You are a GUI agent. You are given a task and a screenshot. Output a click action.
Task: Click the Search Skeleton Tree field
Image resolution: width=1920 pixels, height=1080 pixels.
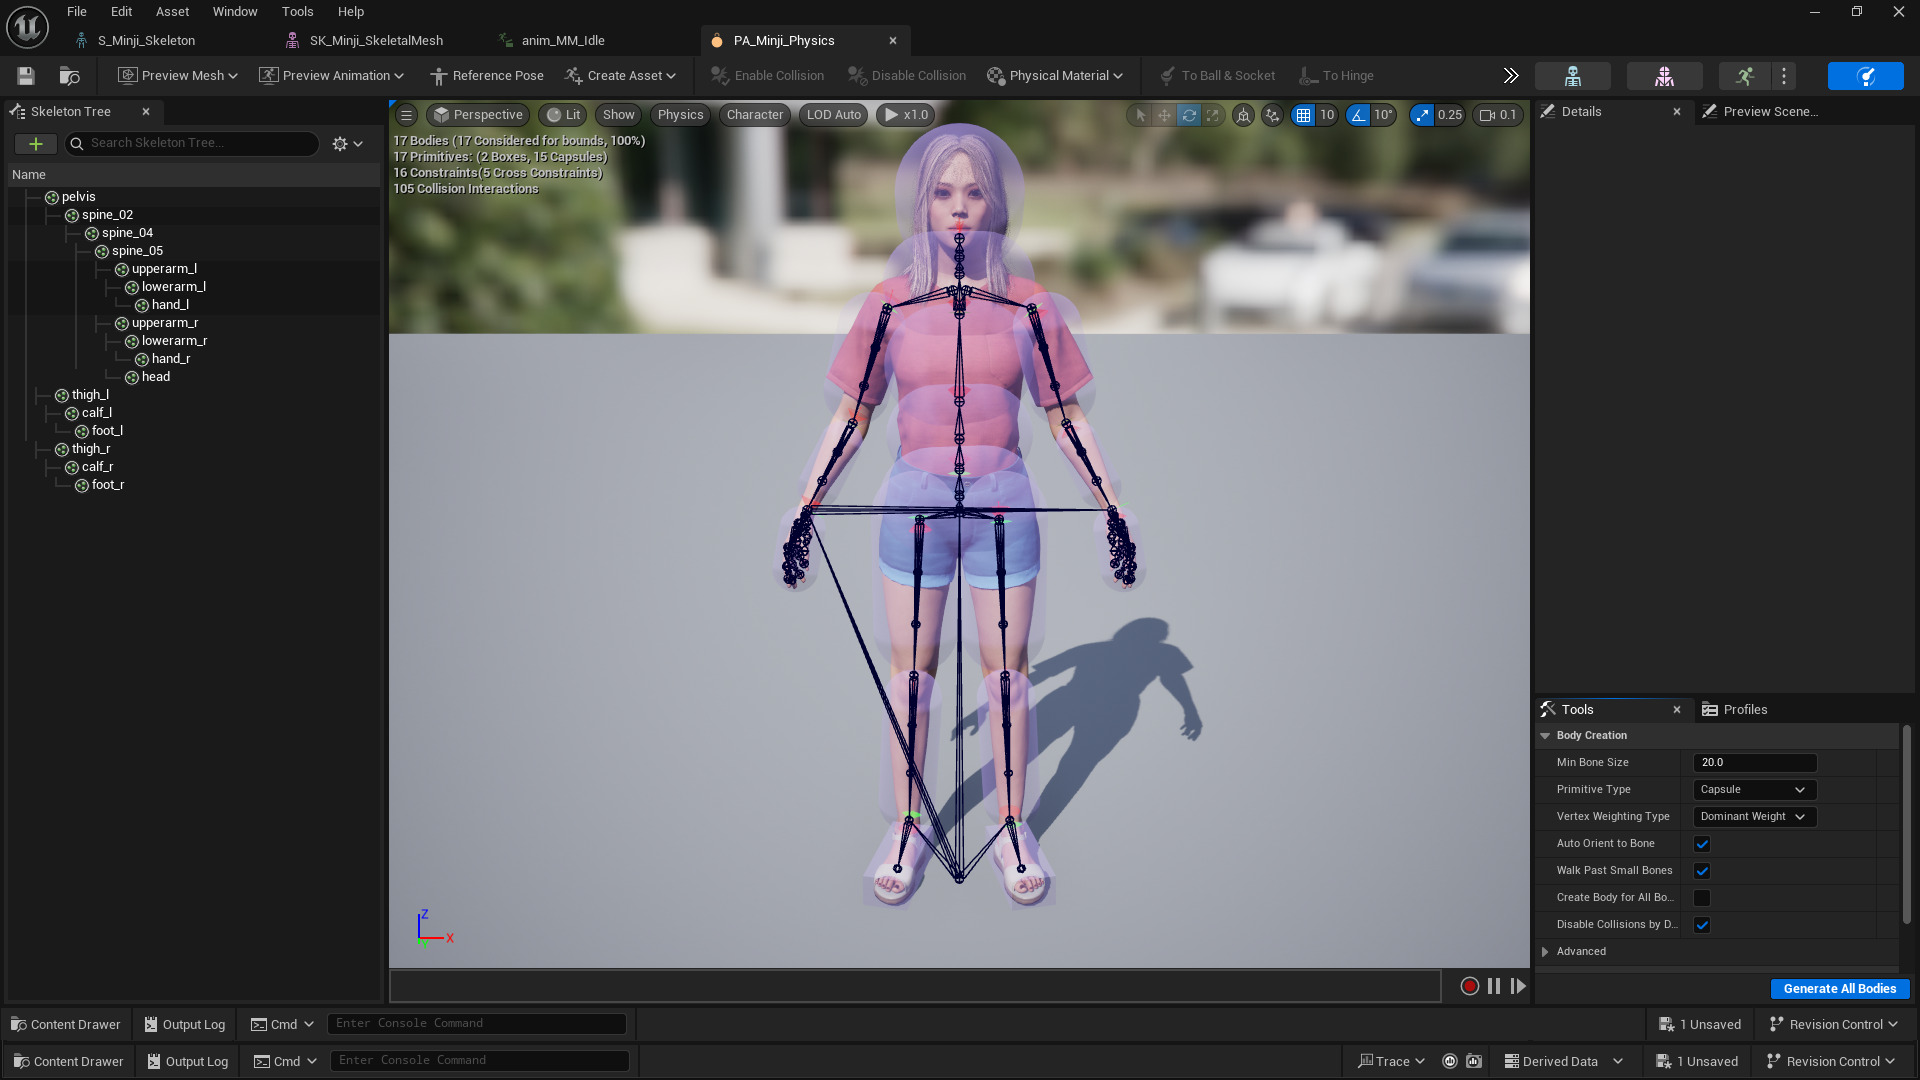click(192, 144)
